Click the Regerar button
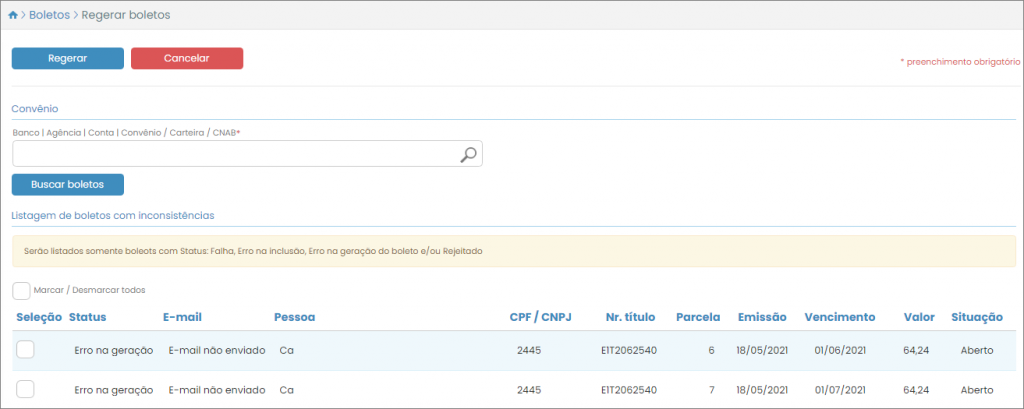The image size is (1024, 409). tap(68, 58)
